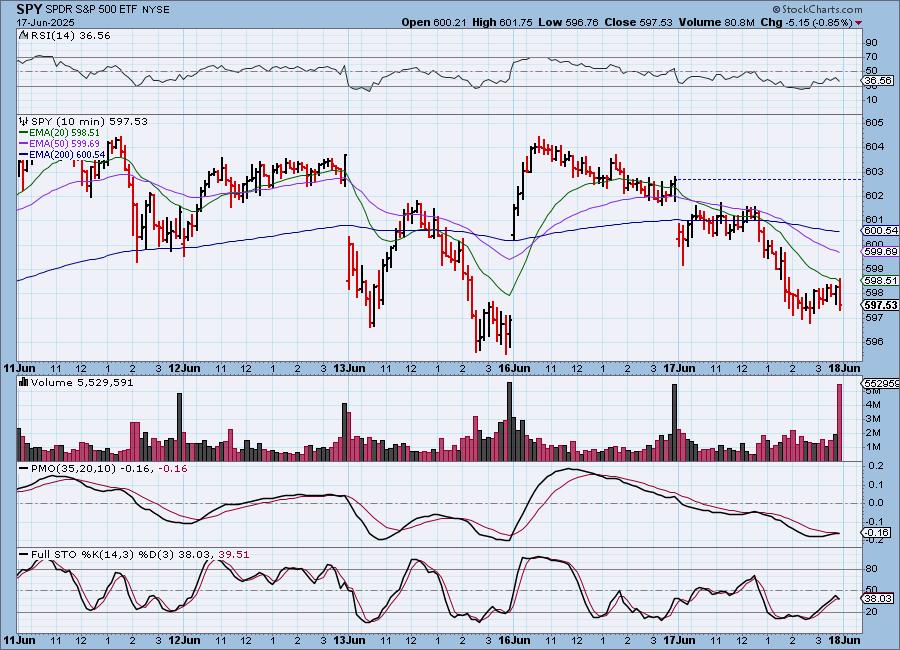Click the bold 597.53 last-price tag on right axis

pyautogui.click(x=880, y=305)
